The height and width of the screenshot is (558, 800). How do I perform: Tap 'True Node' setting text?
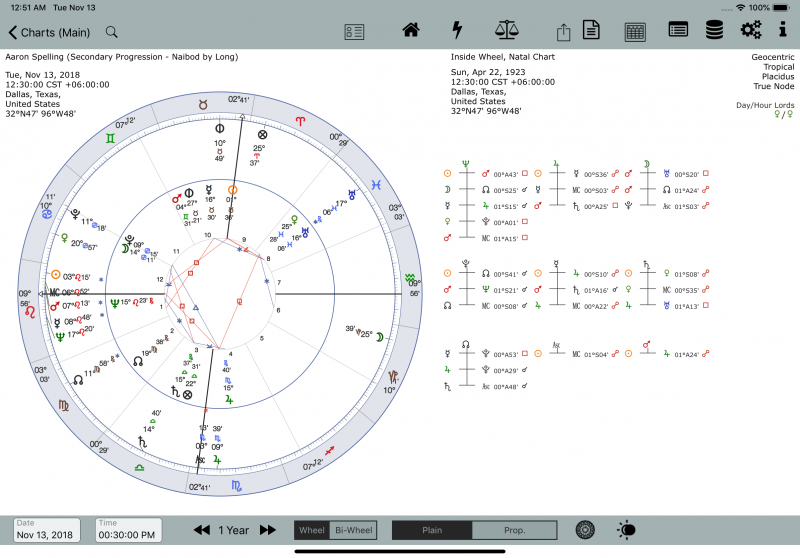tap(773, 86)
